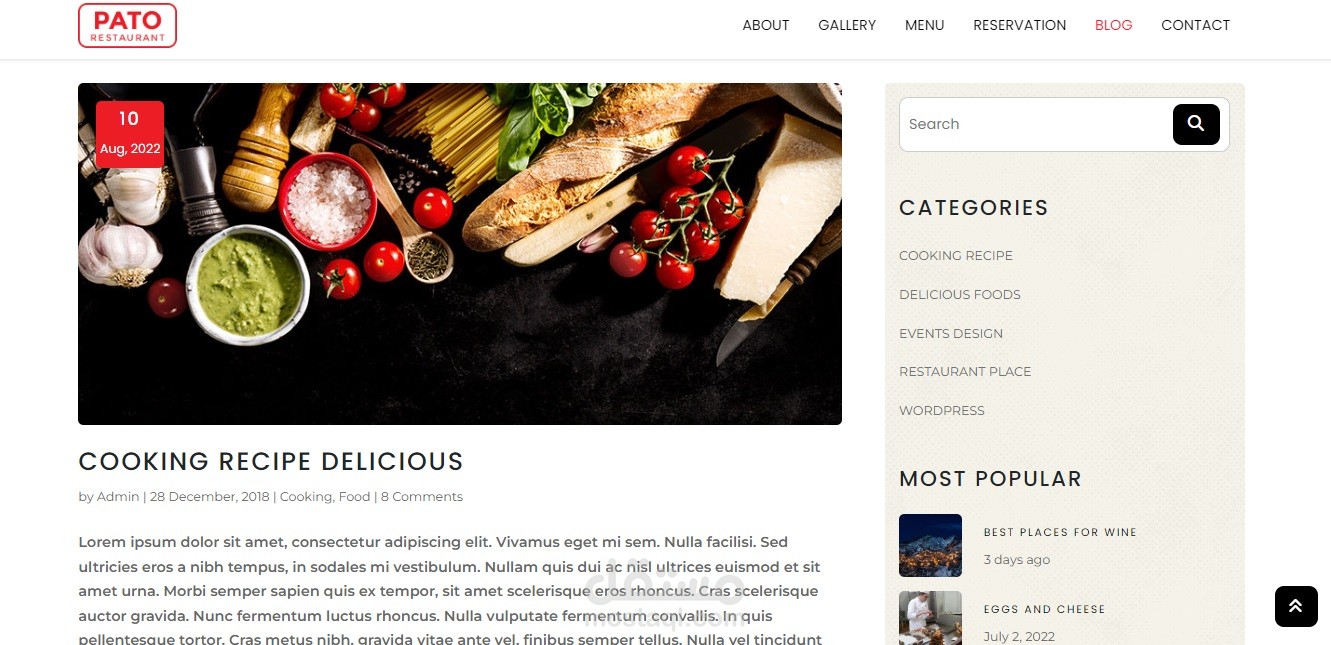This screenshot has width=1331, height=645.
Task: Click the scroll-to-top double chevron button
Action: pyautogui.click(x=1296, y=606)
